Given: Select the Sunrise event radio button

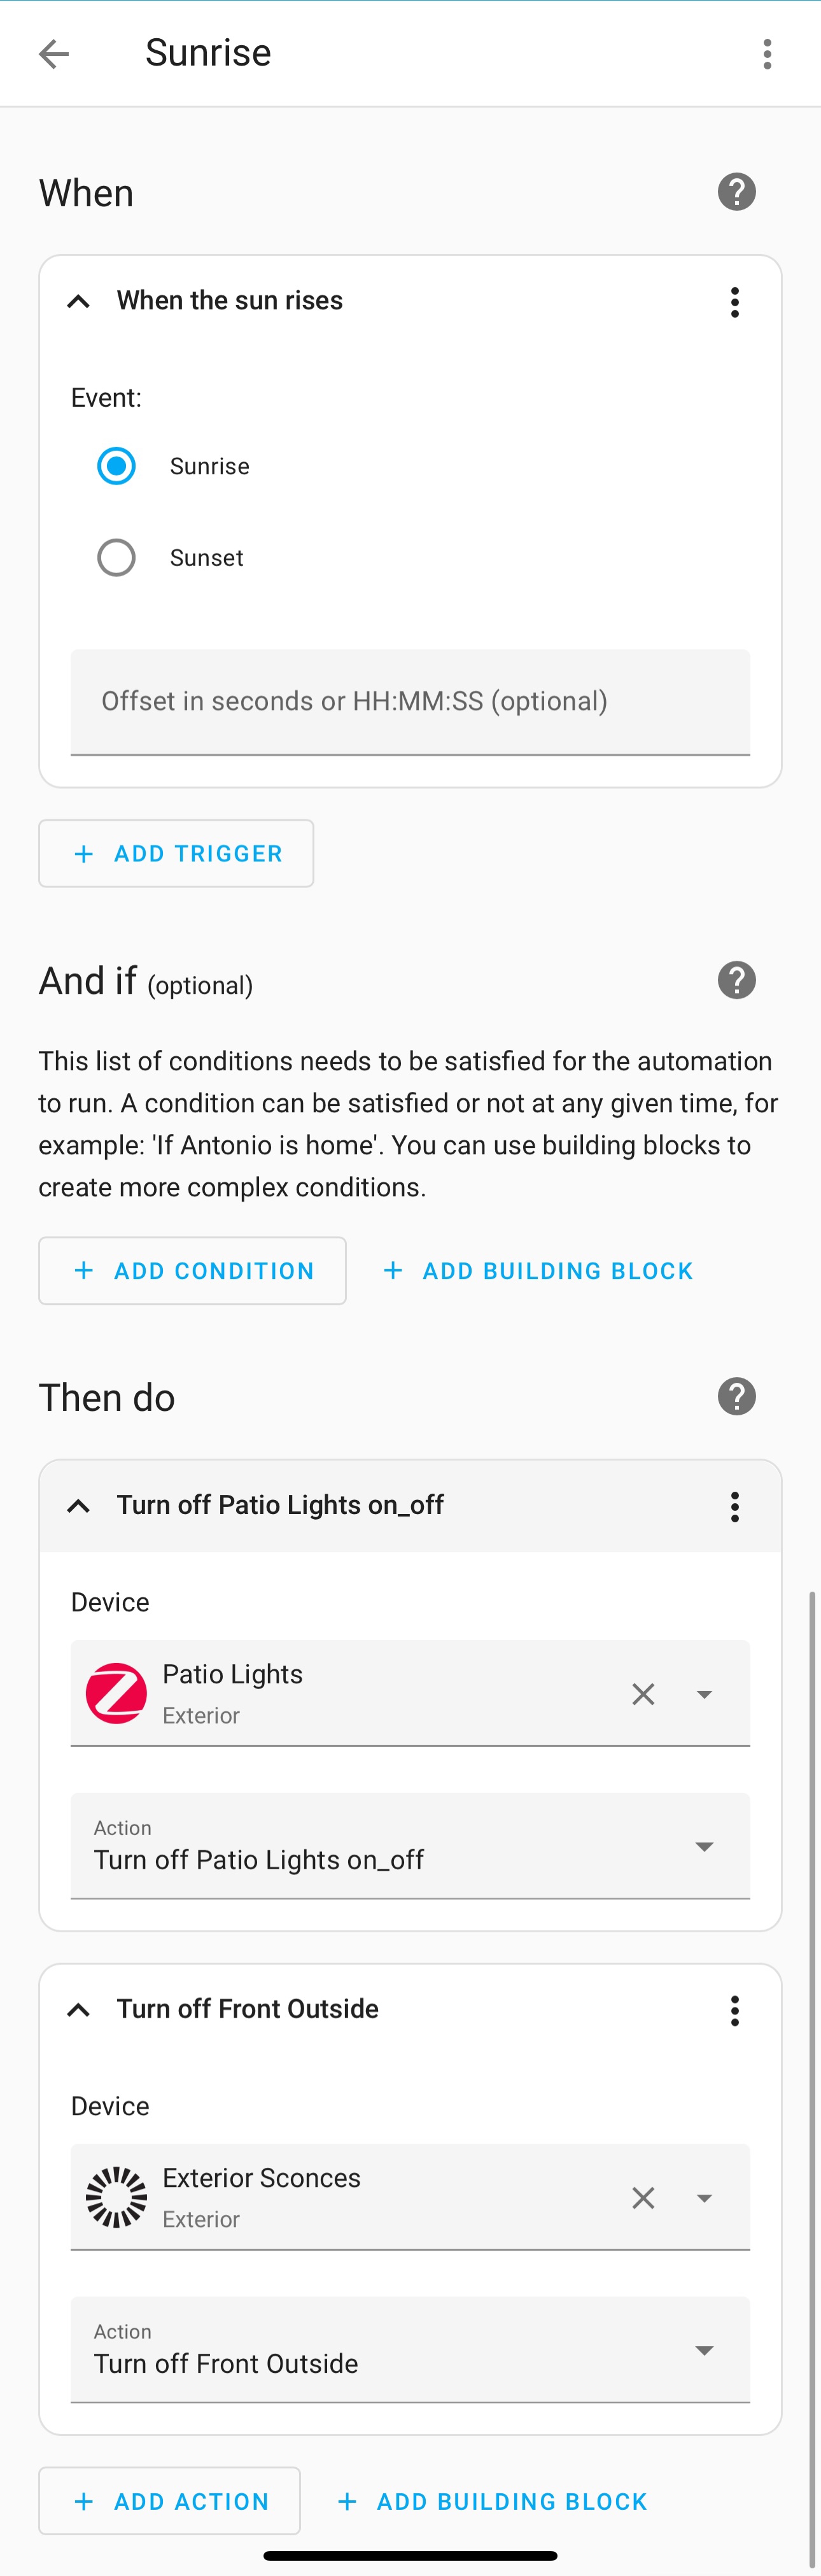Looking at the screenshot, I should click(x=117, y=466).
